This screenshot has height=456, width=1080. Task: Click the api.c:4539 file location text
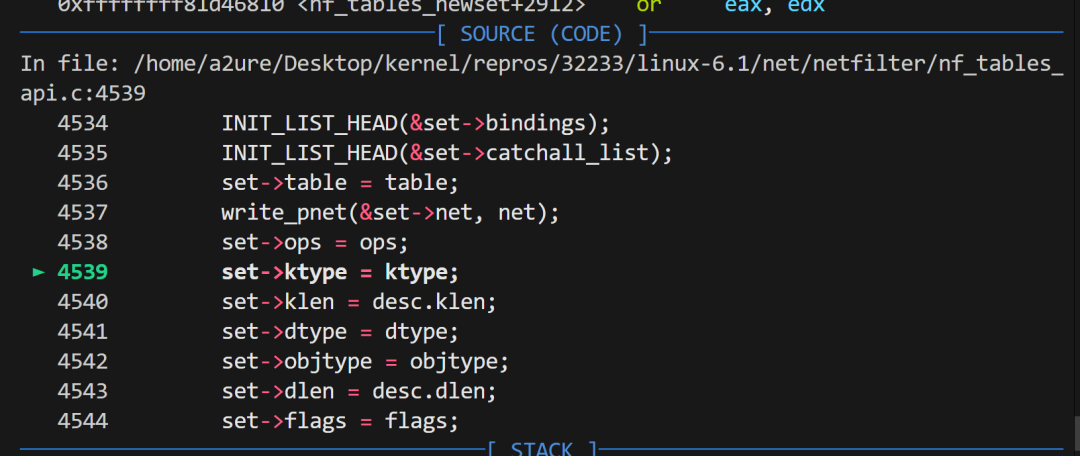pos(84,94)
